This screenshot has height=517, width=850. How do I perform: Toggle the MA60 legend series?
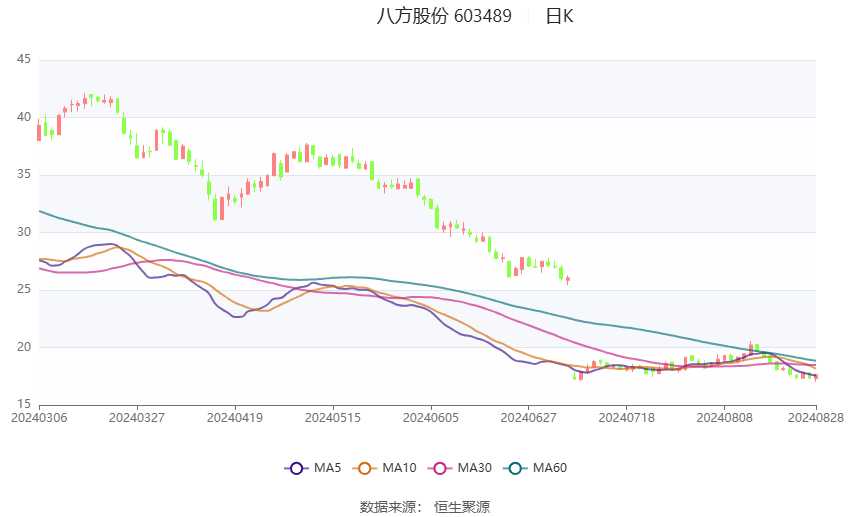(535, 468)
